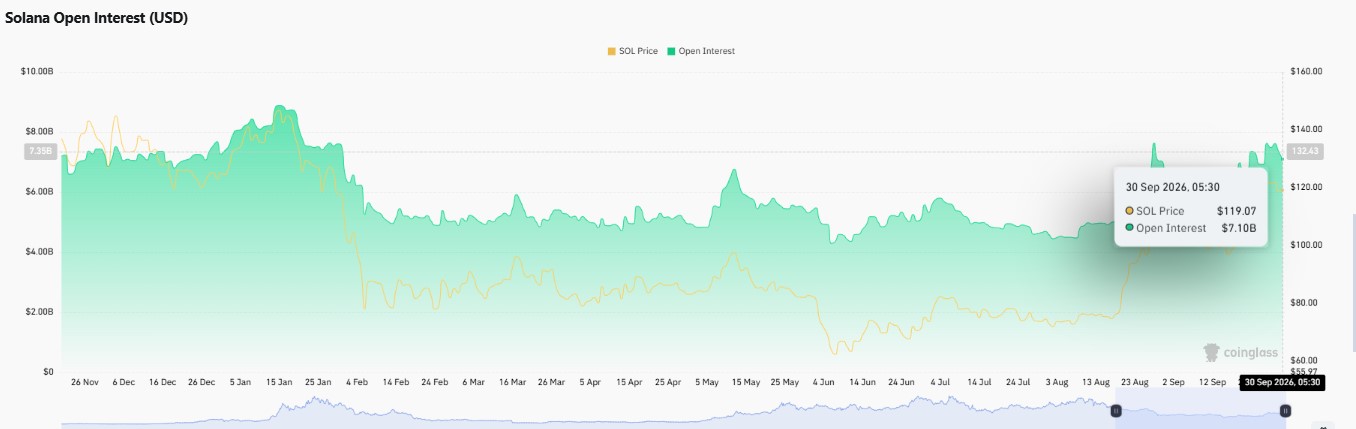Click the $100.00 right axis label
This screenshot has height=429, width=1356.
click(1308, 245)
